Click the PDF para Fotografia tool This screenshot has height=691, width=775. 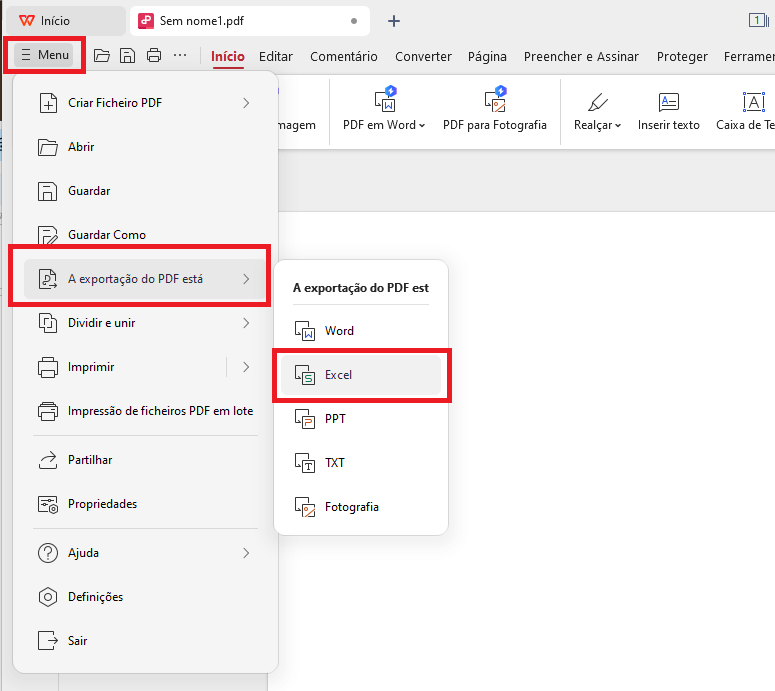click(495, 109)
